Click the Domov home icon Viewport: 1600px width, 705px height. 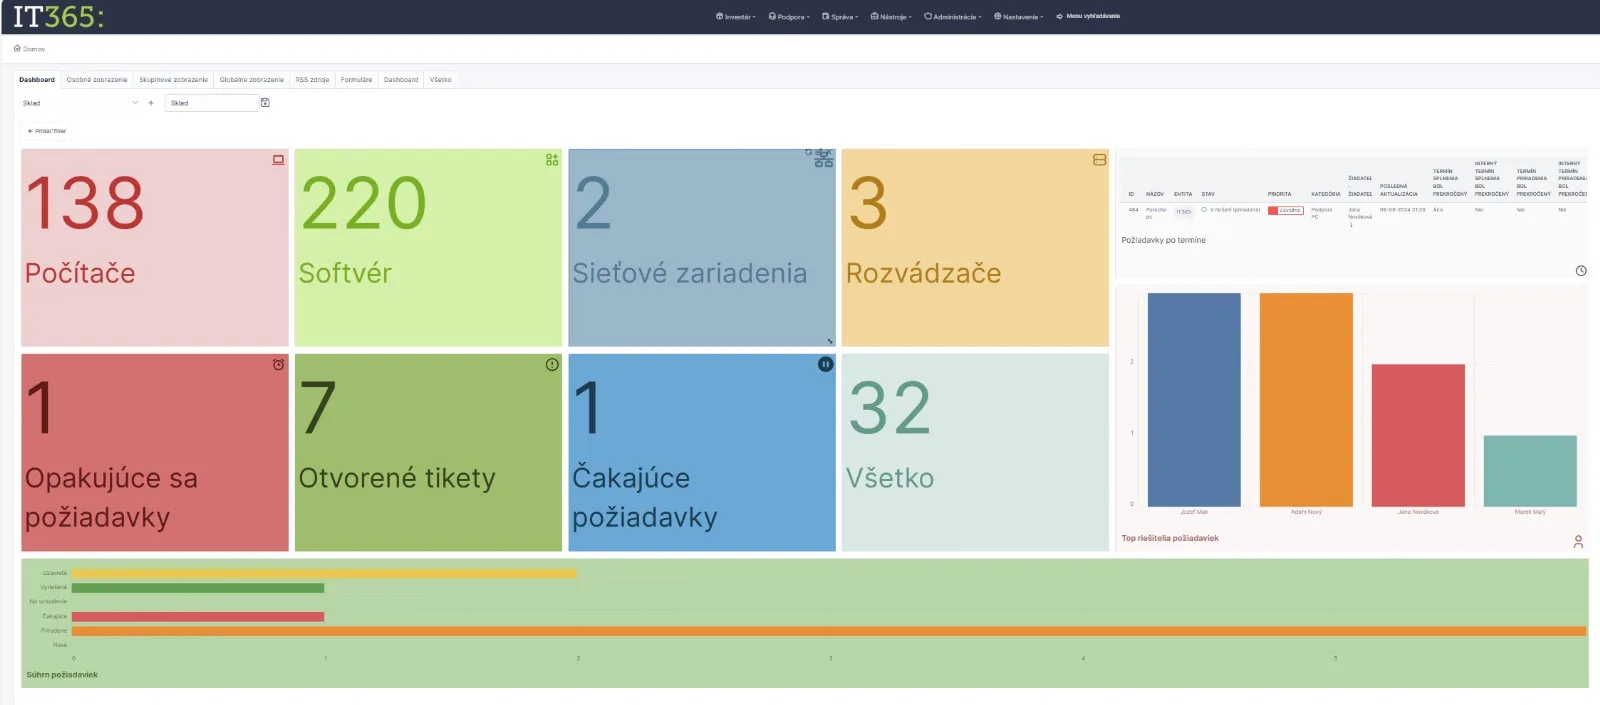(x=17, y=48)
